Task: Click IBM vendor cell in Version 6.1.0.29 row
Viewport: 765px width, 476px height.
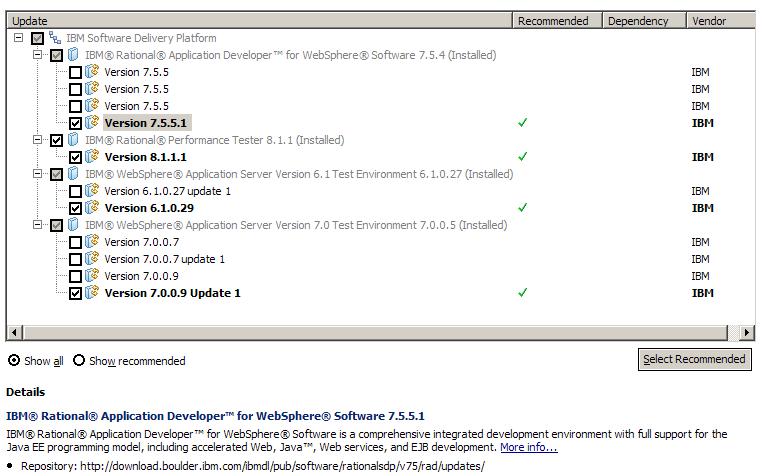Action: [x=703, y=208]
